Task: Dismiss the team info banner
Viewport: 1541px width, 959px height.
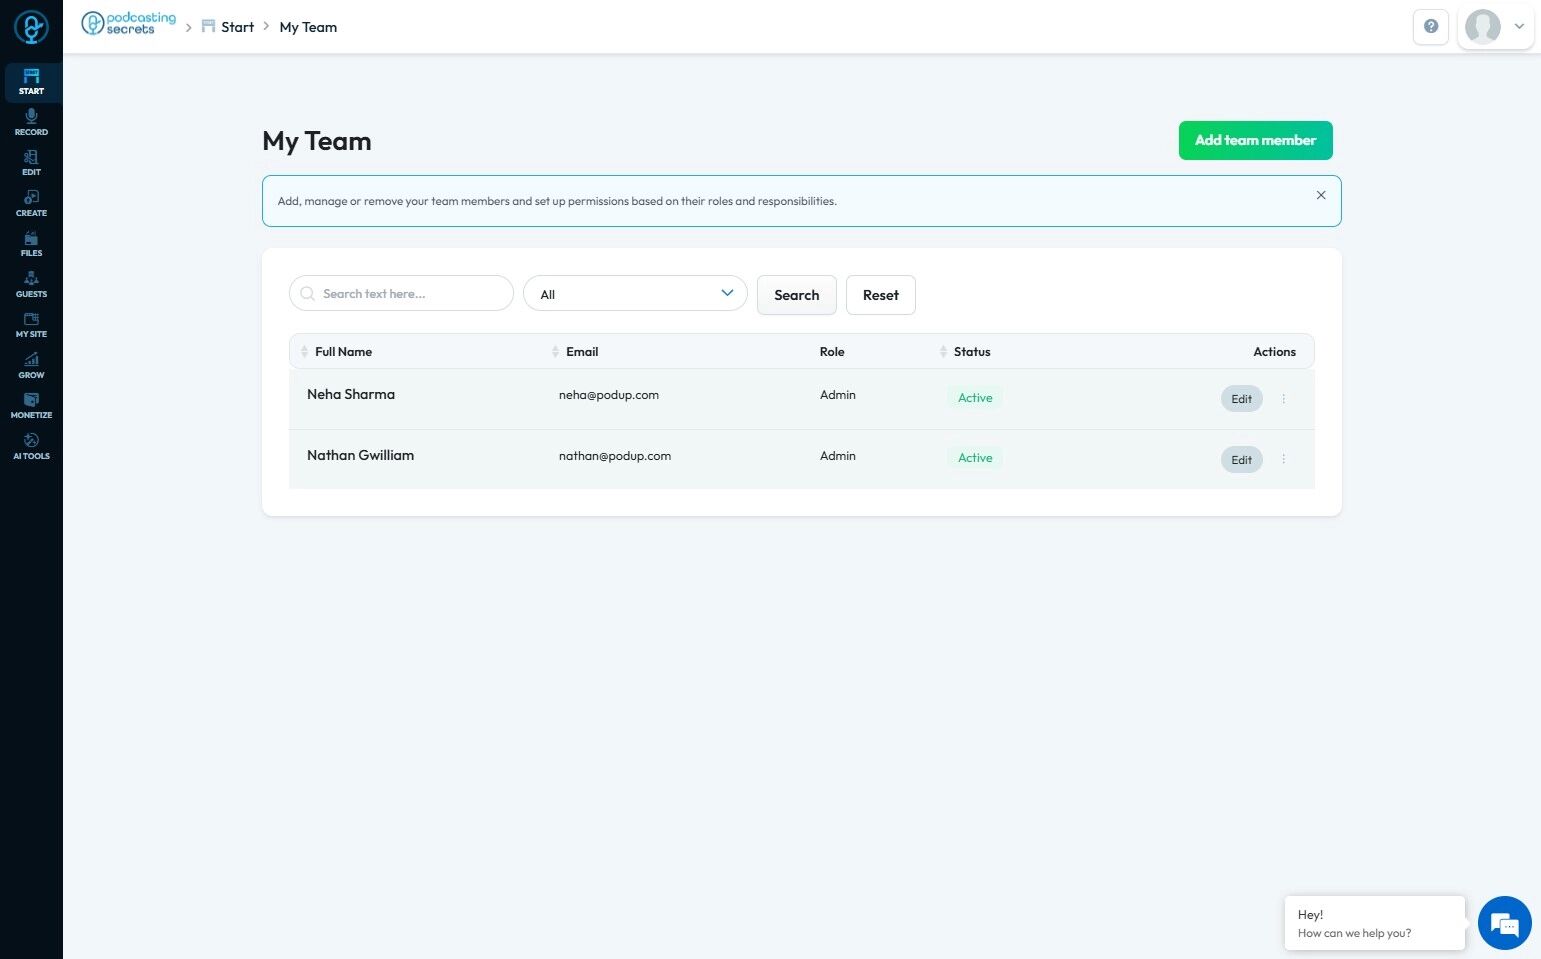Action: [1321, 195]
